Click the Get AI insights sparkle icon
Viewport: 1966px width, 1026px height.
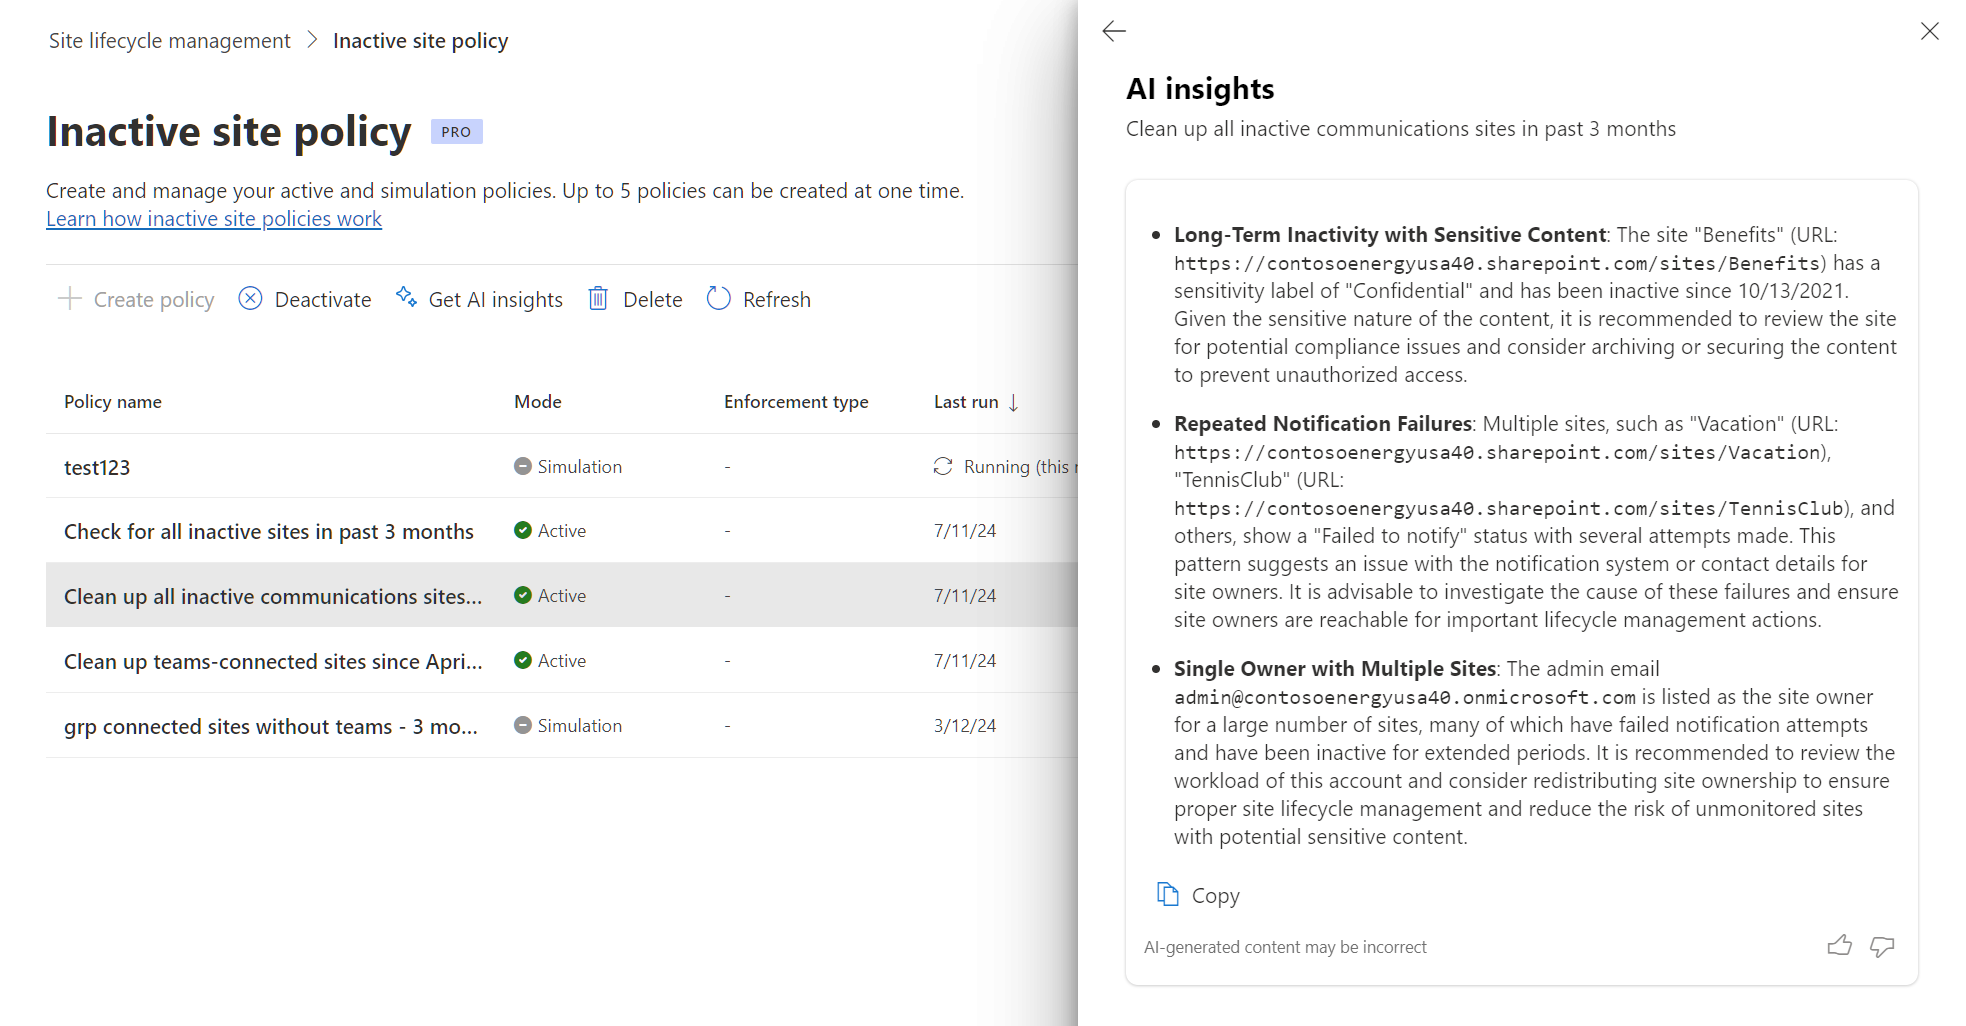click(406, 298)
